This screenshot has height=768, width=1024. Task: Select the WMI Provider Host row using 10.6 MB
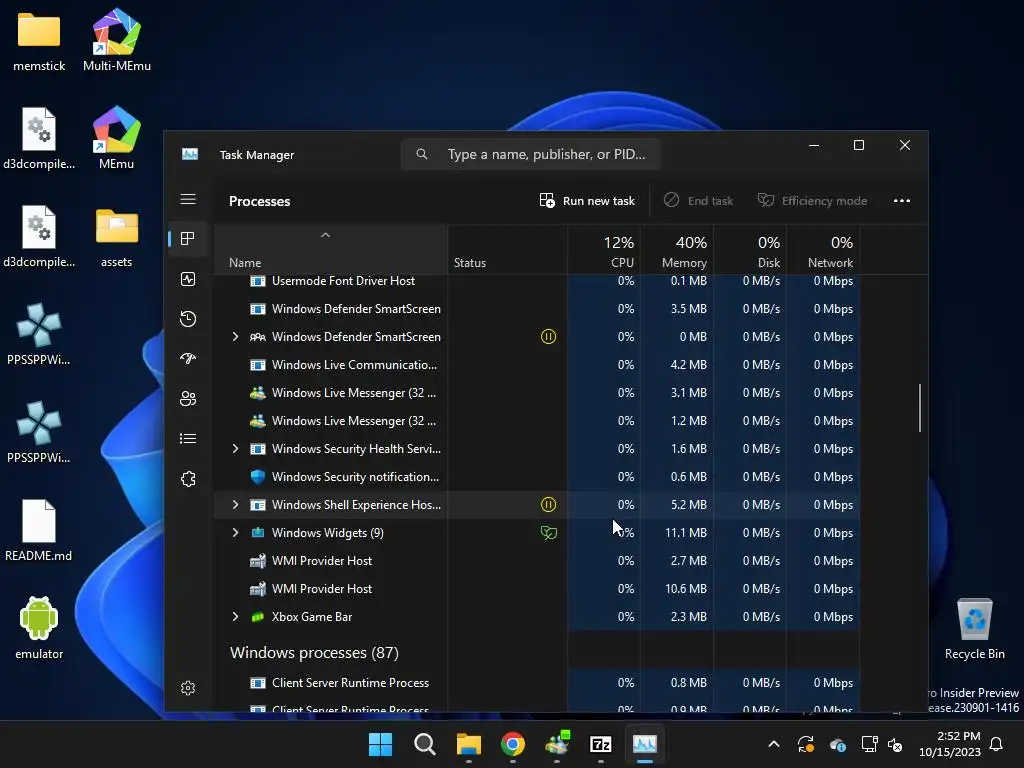(537, 589)
